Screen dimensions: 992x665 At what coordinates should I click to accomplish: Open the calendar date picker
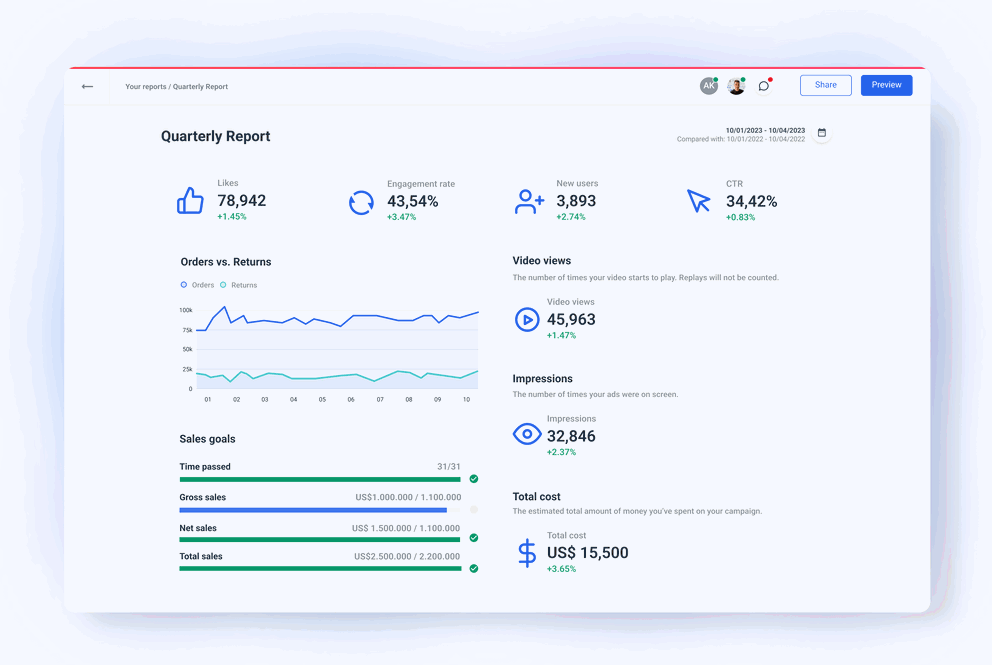(822, 132)
